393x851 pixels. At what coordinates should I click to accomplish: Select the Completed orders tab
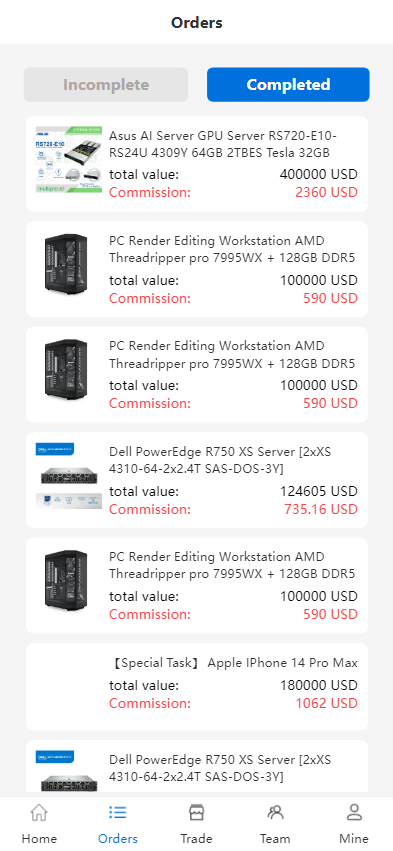tap(288, 85)
